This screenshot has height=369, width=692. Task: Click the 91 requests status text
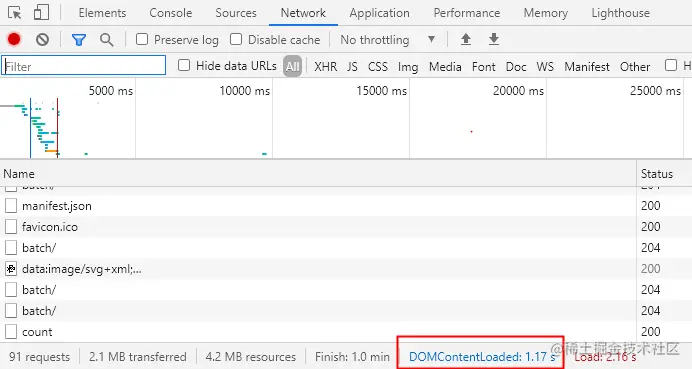40,357
